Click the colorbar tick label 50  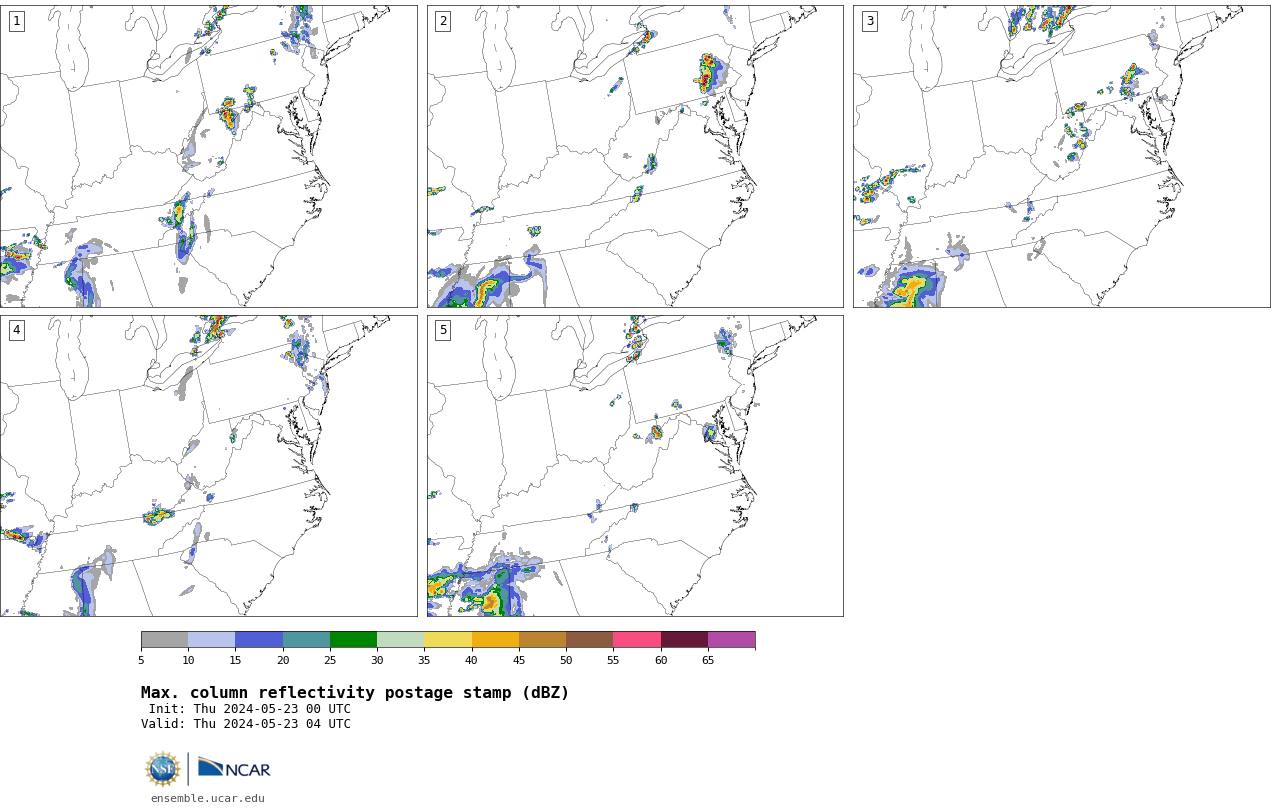point(566,660)
